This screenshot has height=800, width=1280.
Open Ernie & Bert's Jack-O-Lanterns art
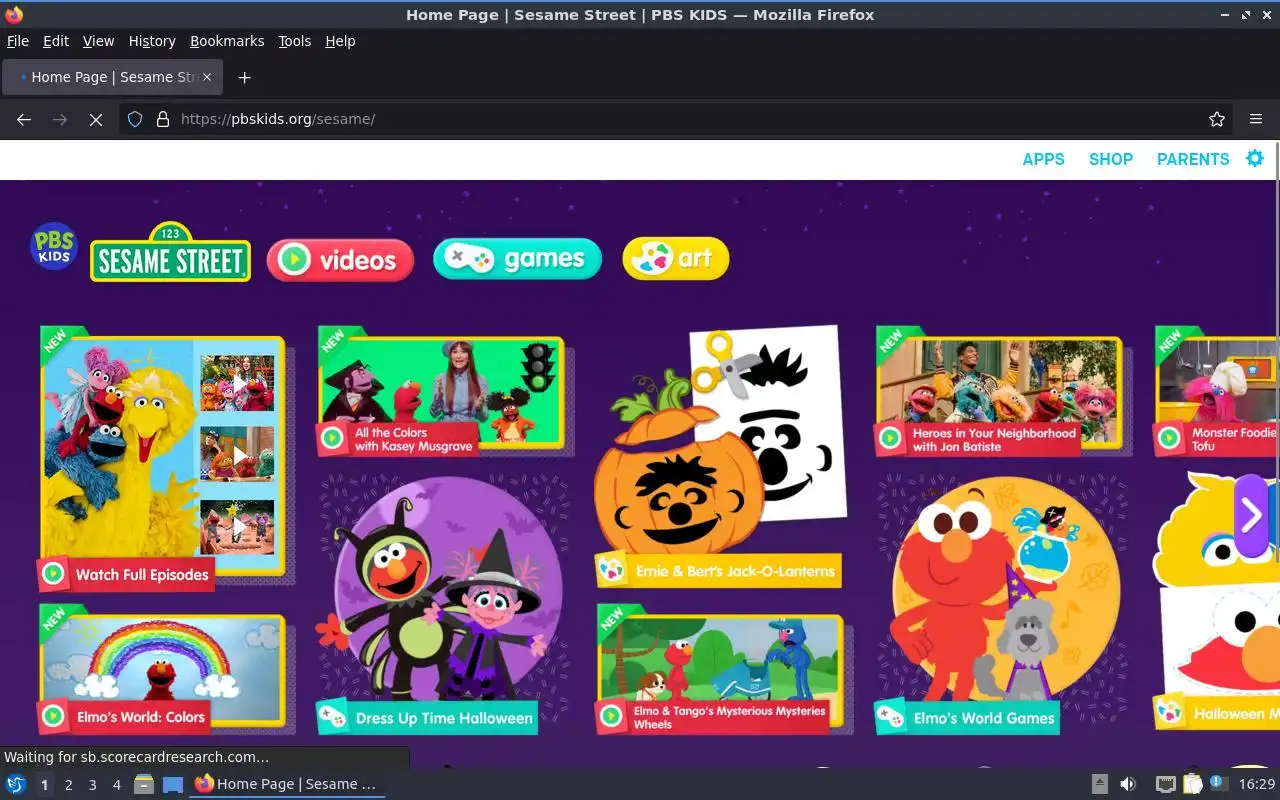(718, 458)
